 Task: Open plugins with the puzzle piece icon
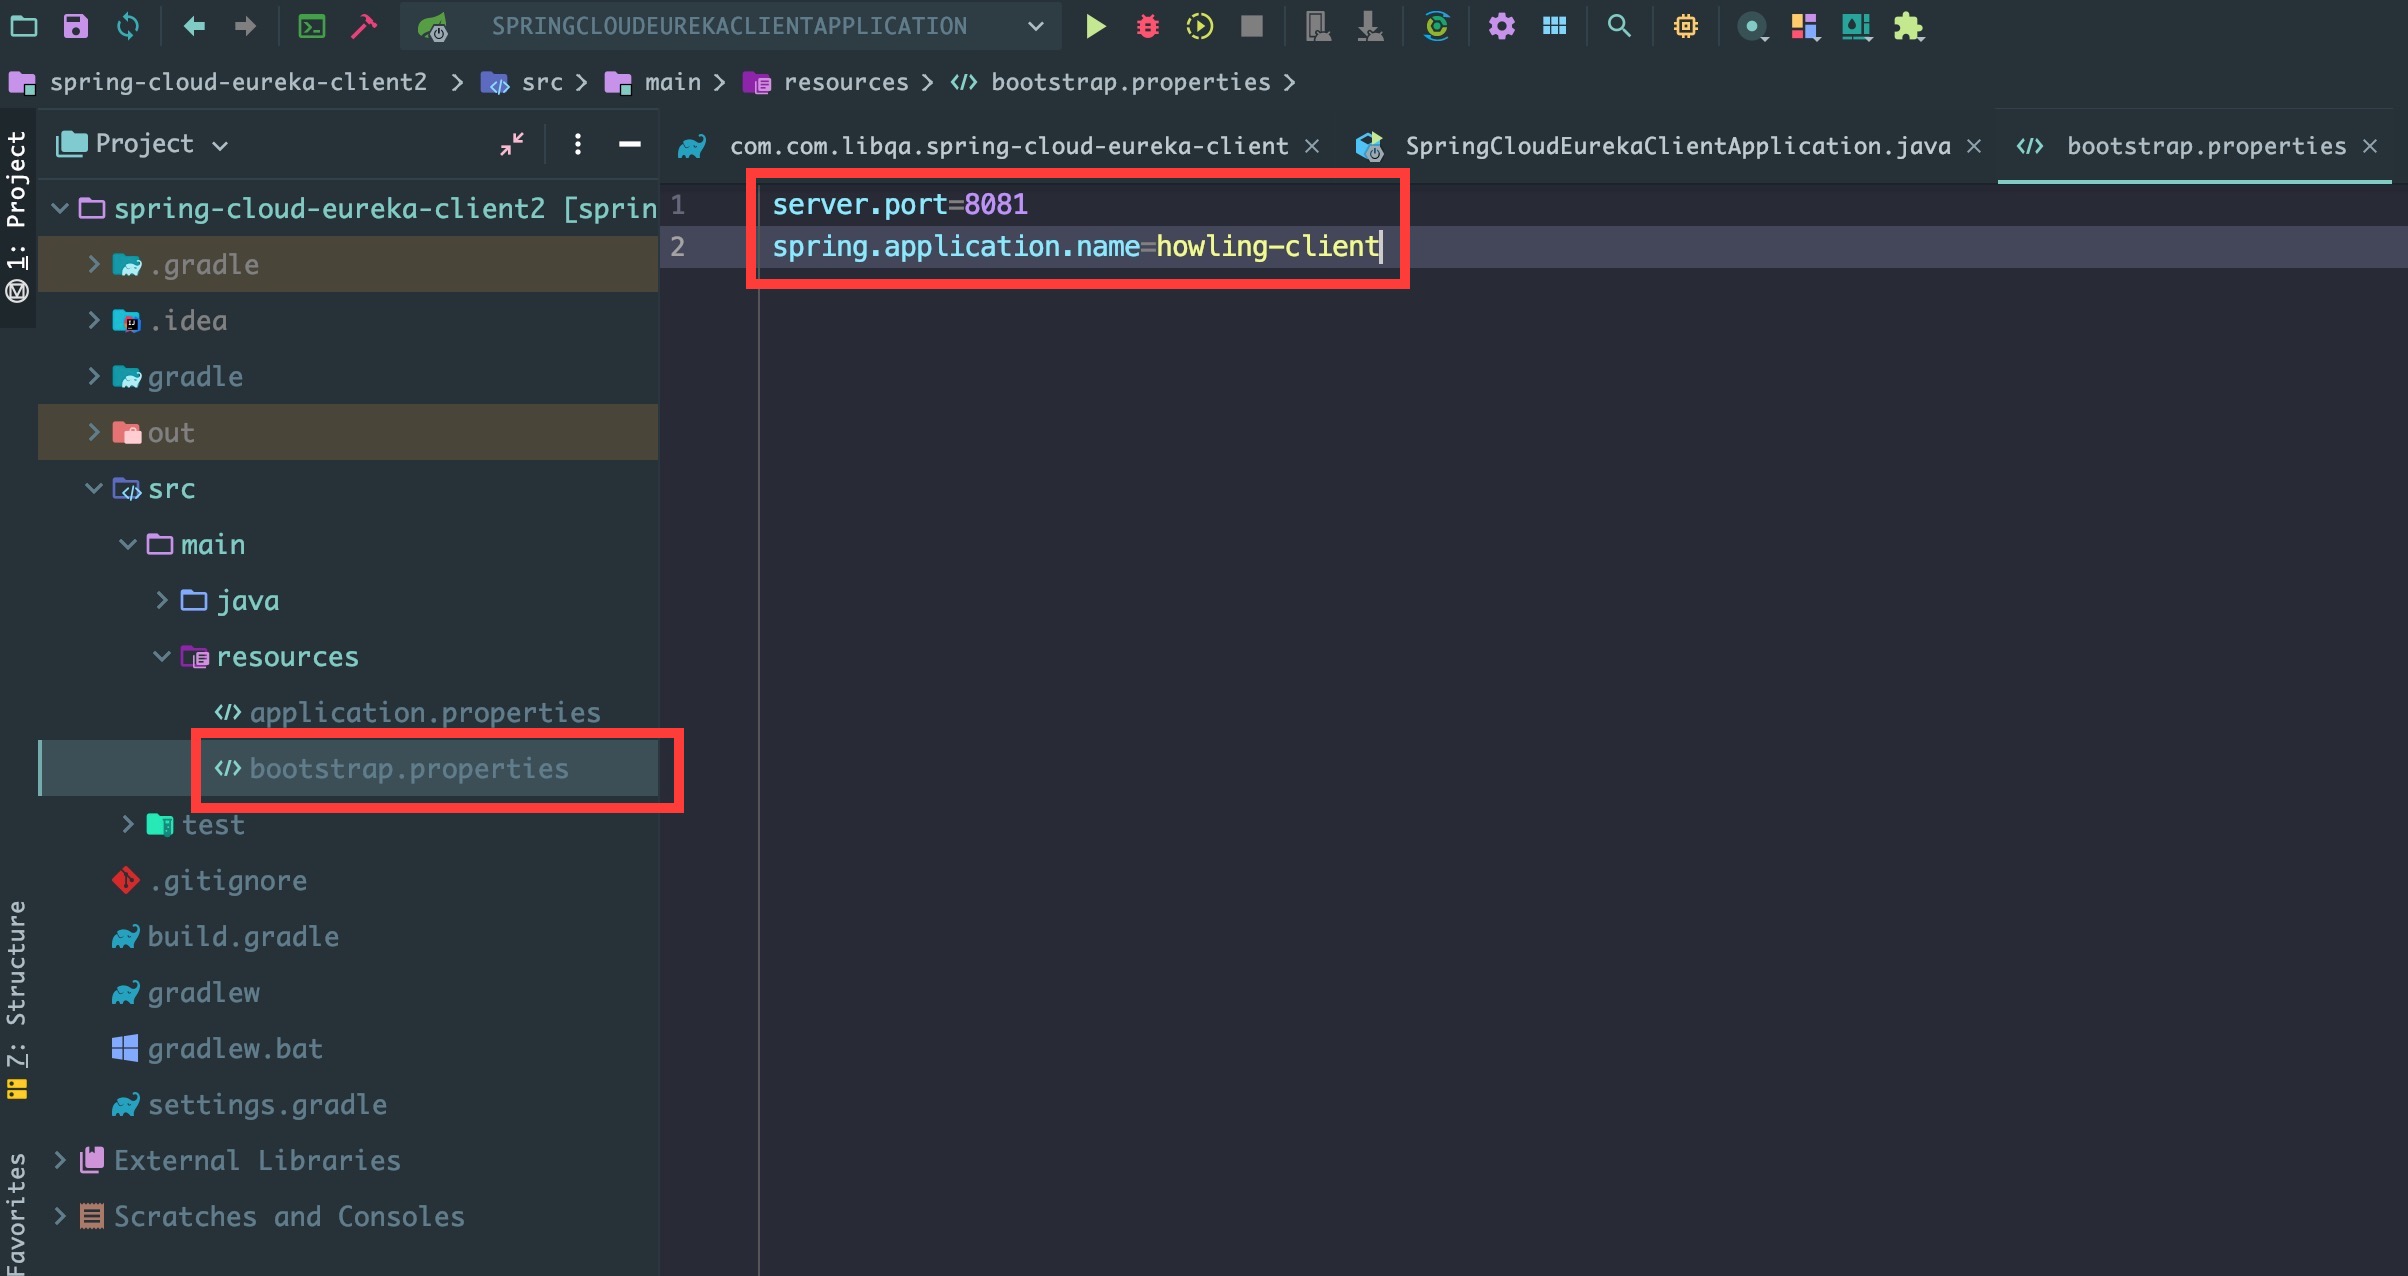pyautogui.click(x=1909, y=26)
